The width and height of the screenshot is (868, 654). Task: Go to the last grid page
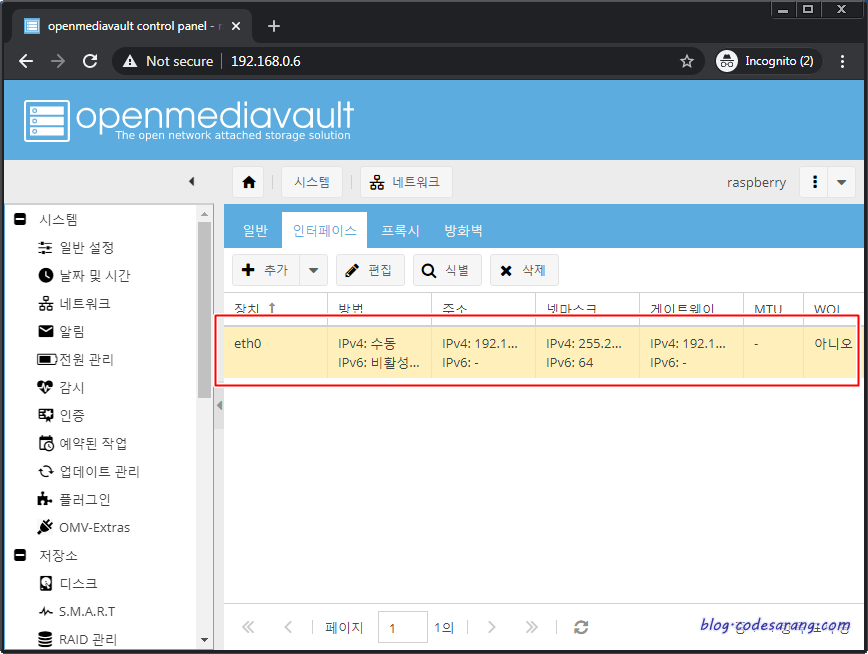pos(531,627)
